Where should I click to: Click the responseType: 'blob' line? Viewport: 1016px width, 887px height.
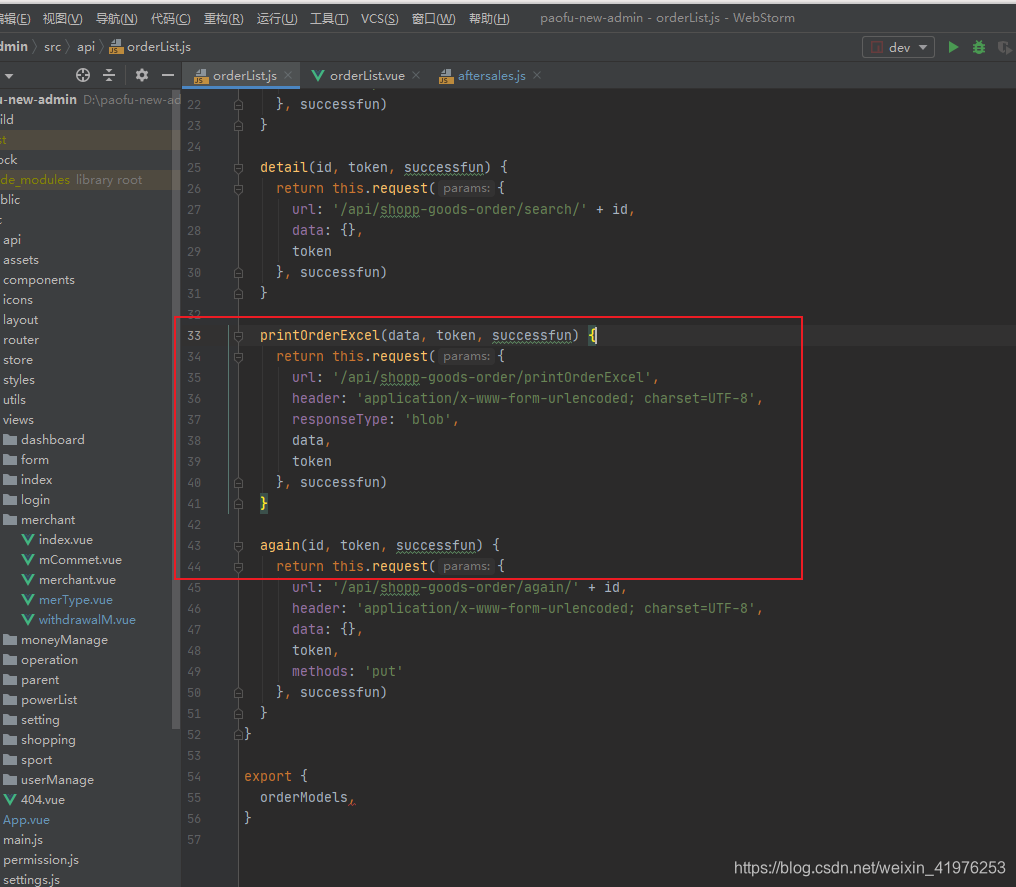point(375,420)
